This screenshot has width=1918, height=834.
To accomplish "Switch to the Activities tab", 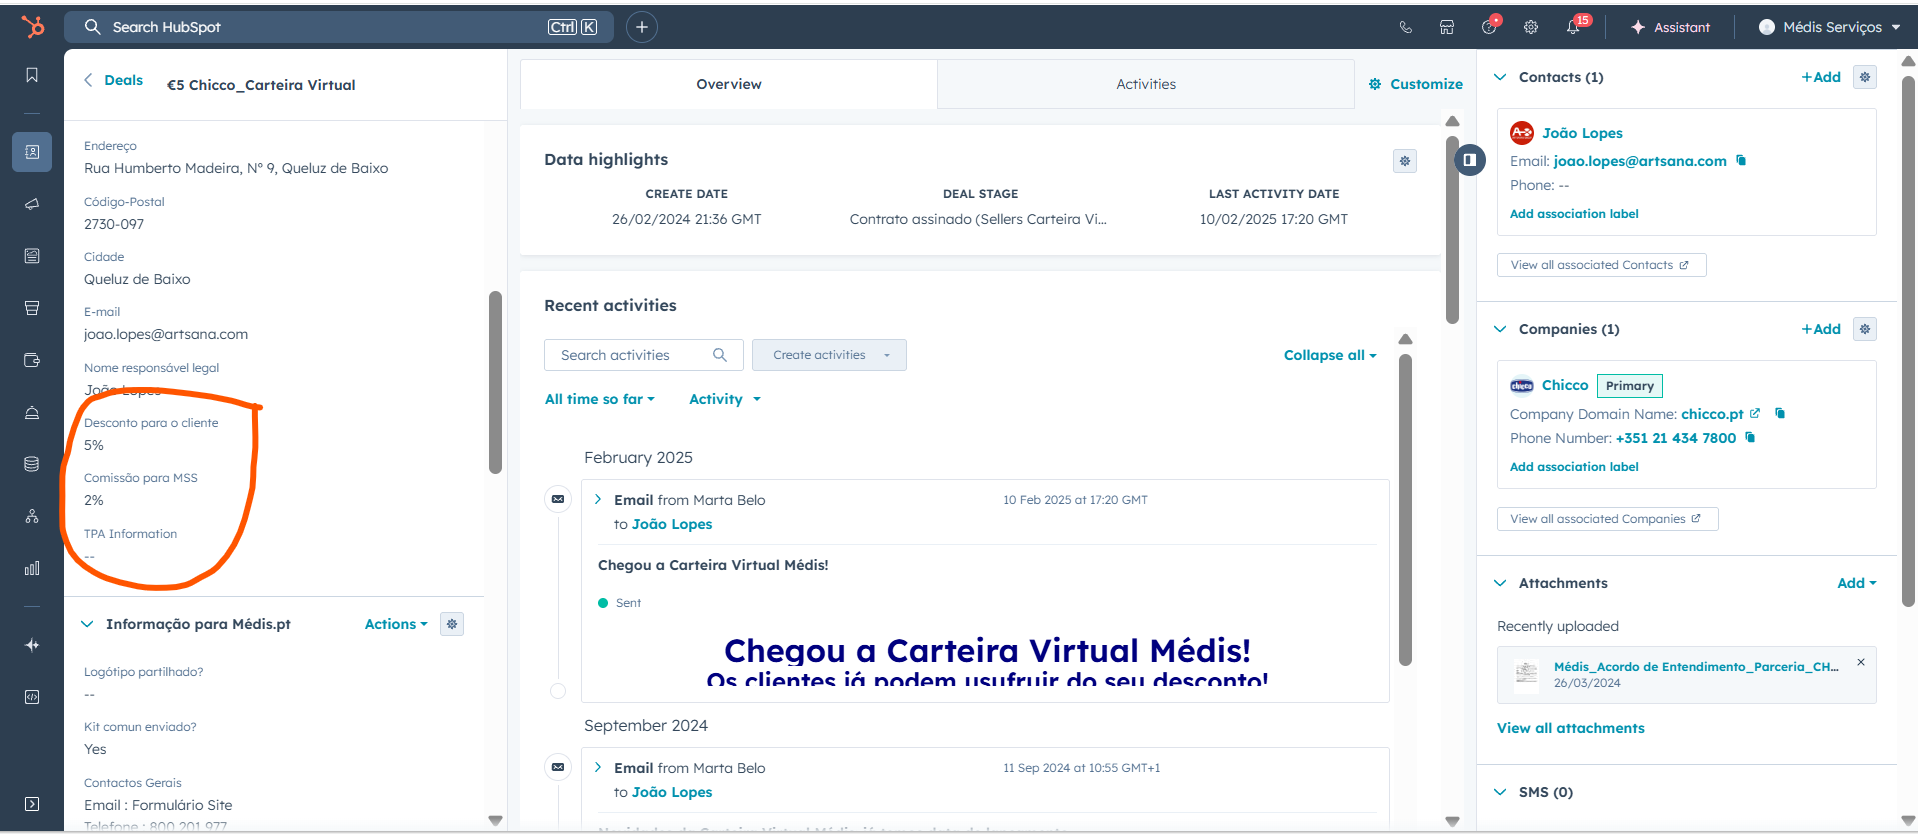I will point(1145,84).
